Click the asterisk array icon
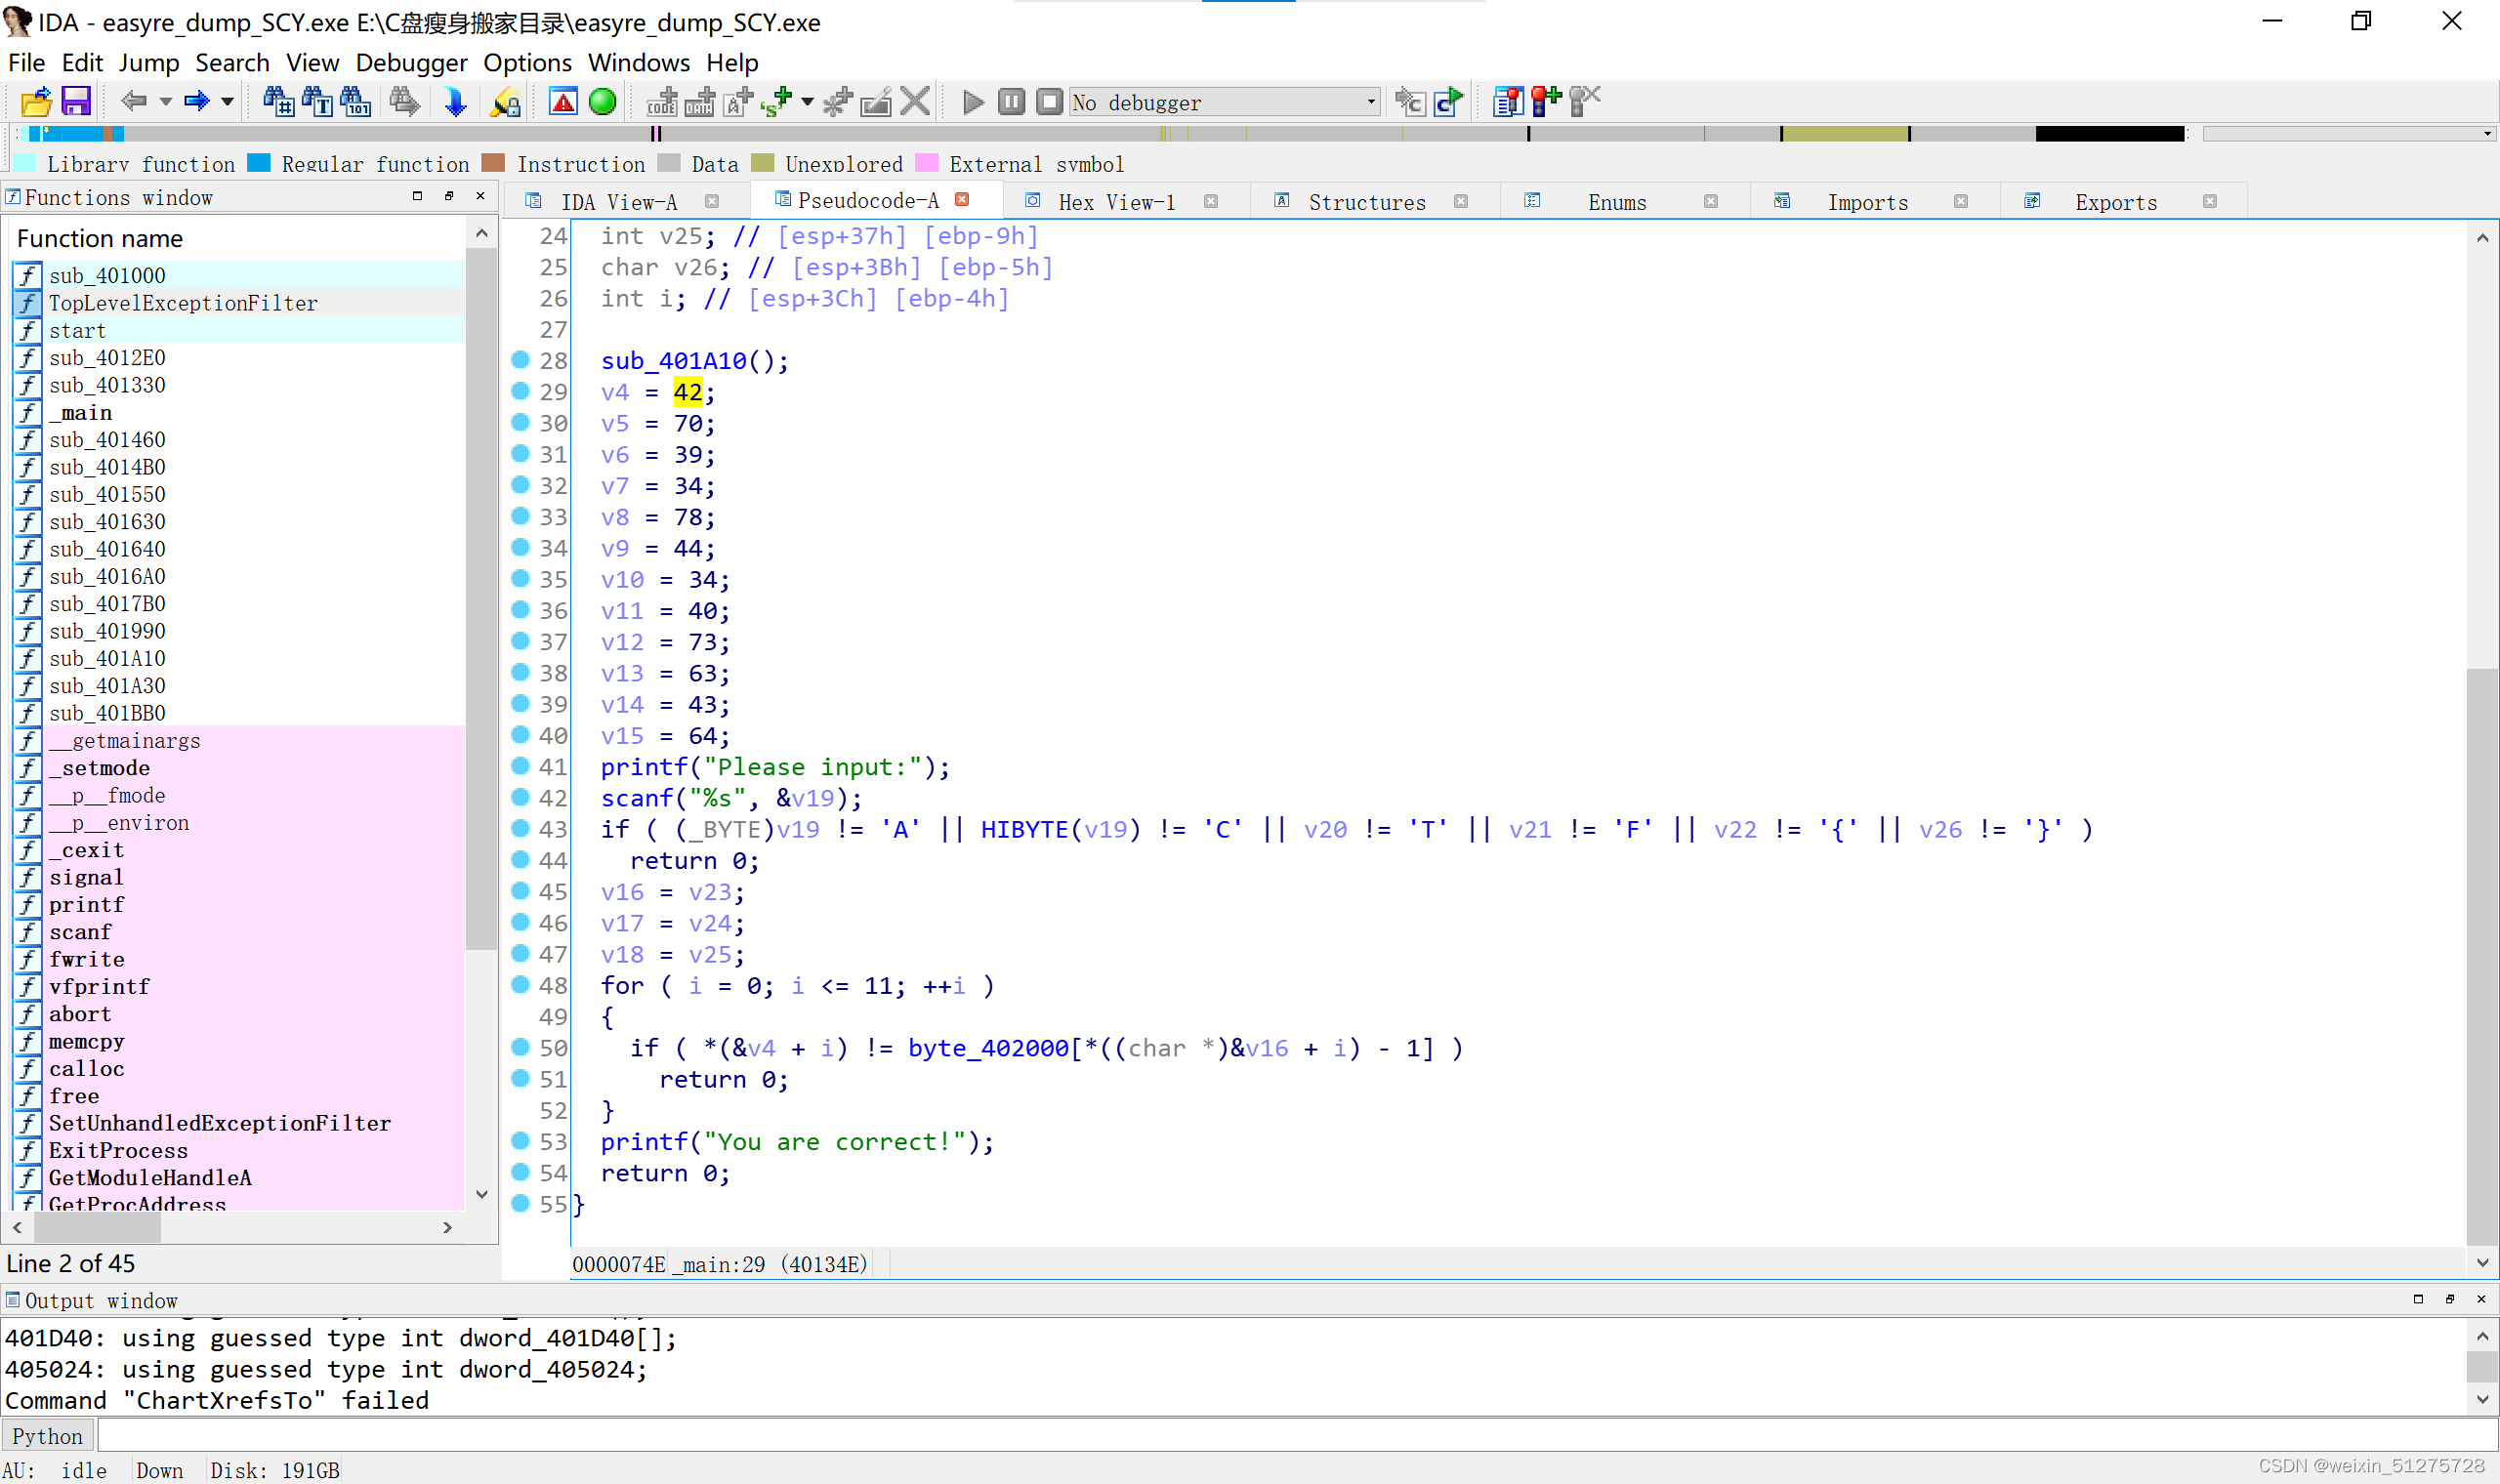The height and width of the screenshot is (1484, 2500). pos(837,102)
